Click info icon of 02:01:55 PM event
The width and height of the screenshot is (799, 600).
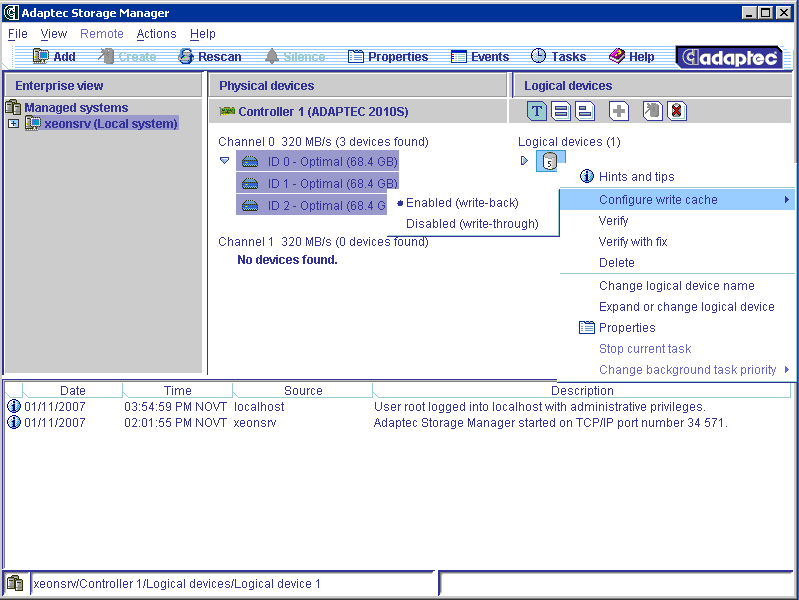[14, 423]
